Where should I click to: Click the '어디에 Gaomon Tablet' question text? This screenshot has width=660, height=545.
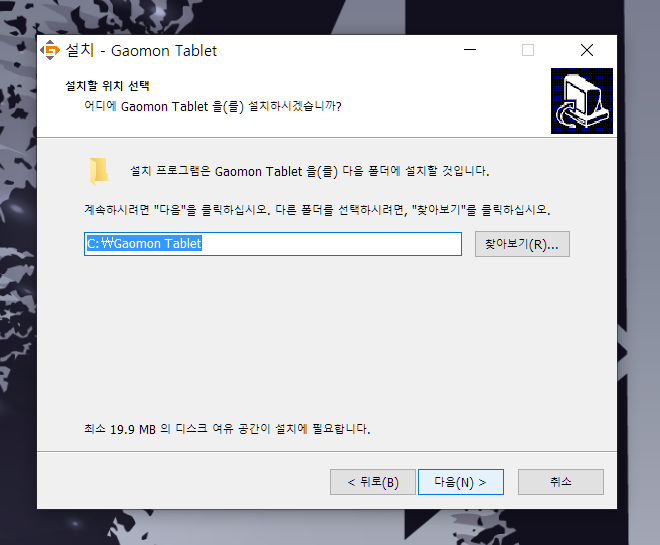click(x=213, y=106)
